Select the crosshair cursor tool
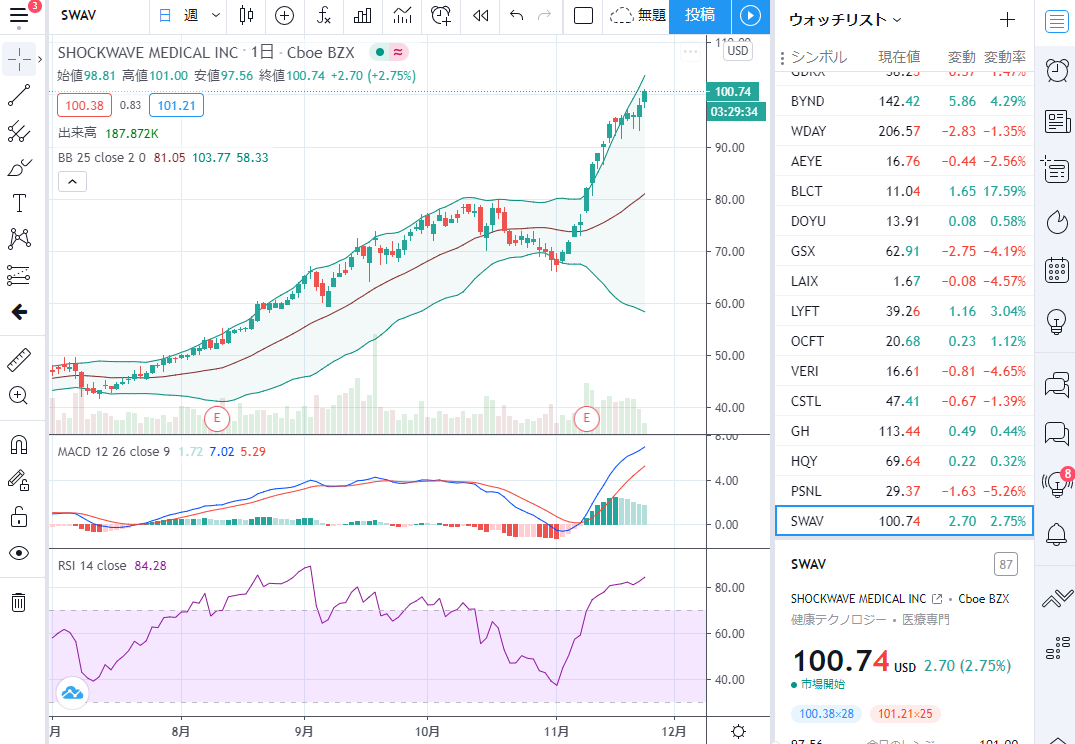 pos(19,60)
